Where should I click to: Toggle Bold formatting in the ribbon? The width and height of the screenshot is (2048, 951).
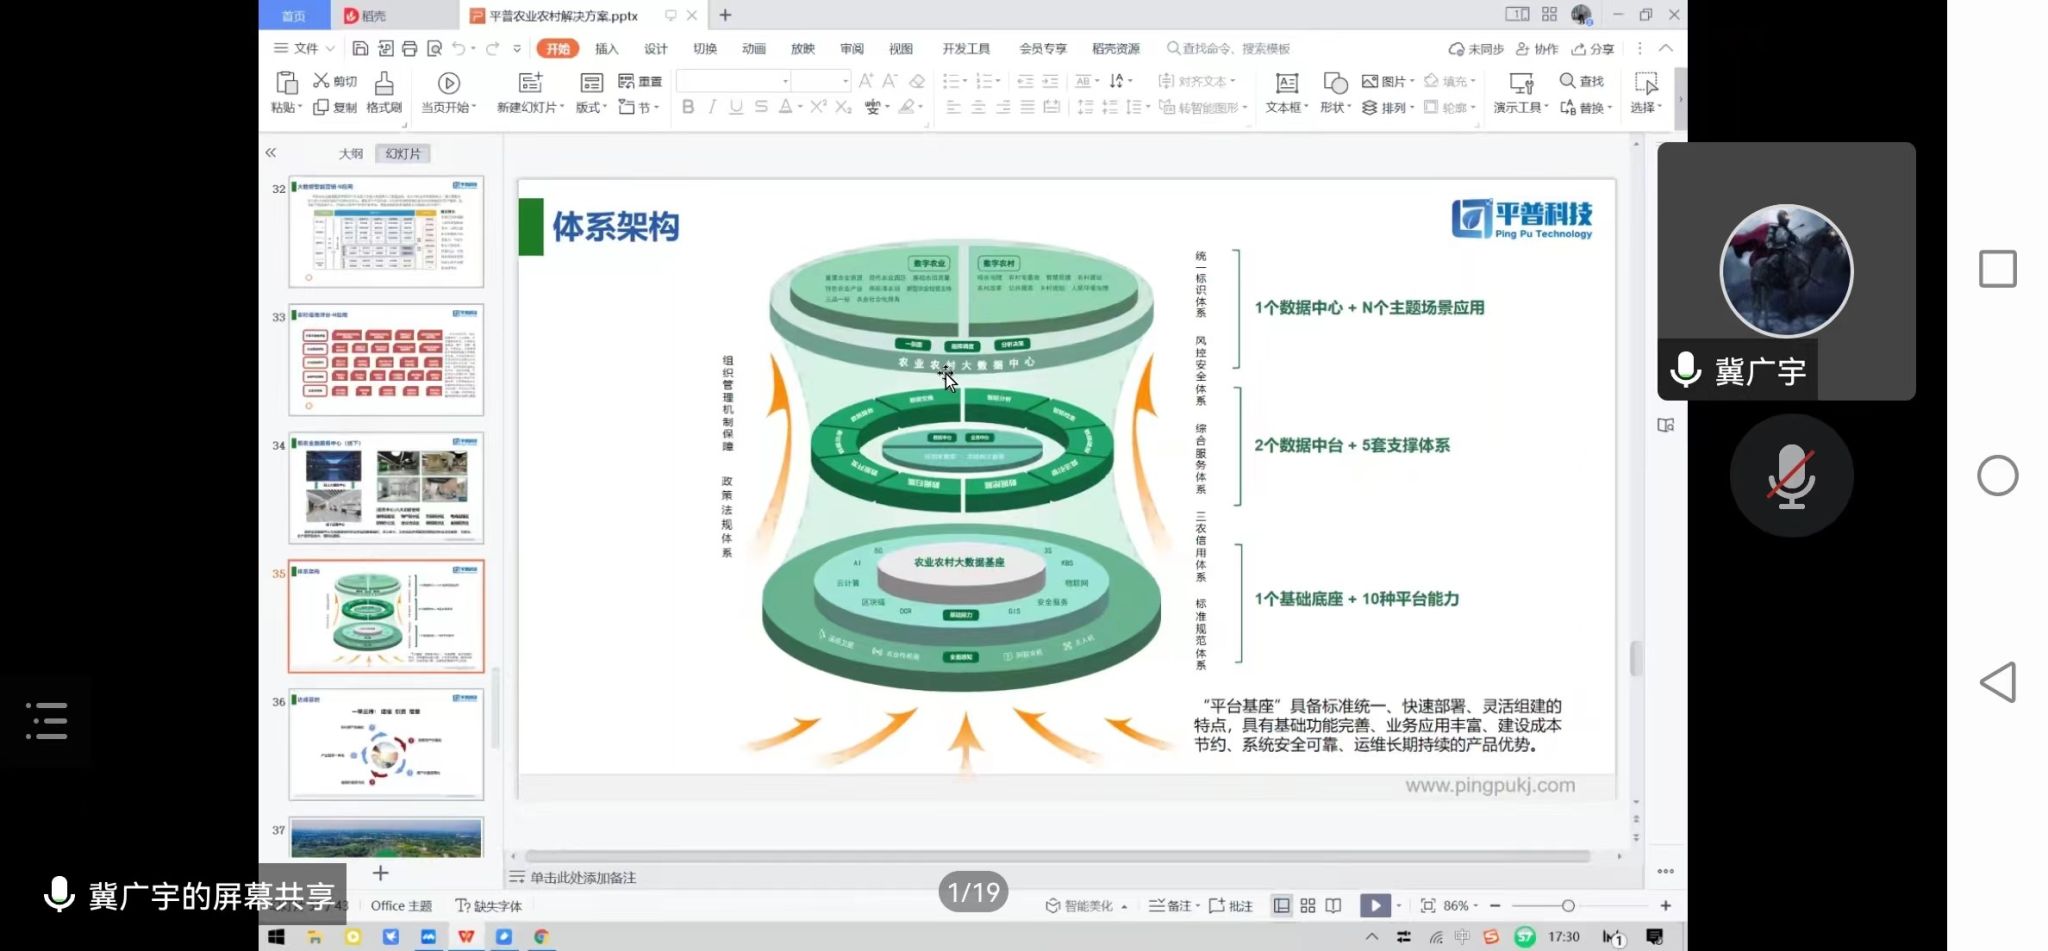coord(688,107)
